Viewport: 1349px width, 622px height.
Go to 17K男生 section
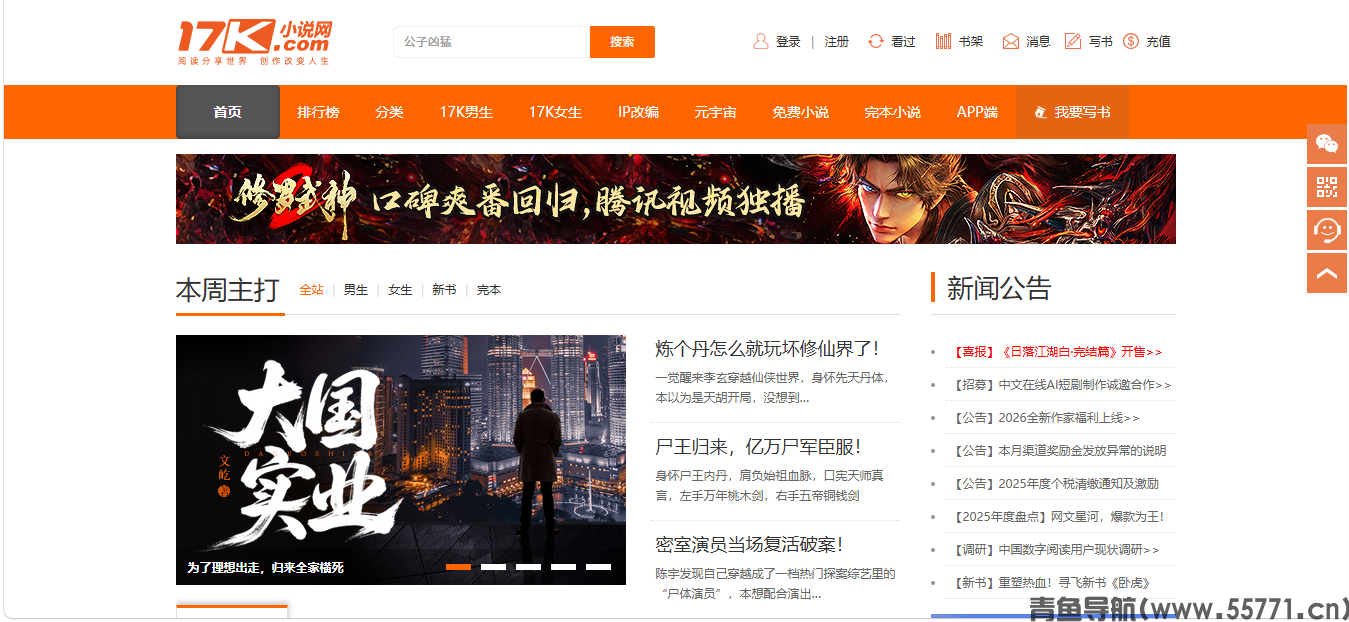point(466,112)
